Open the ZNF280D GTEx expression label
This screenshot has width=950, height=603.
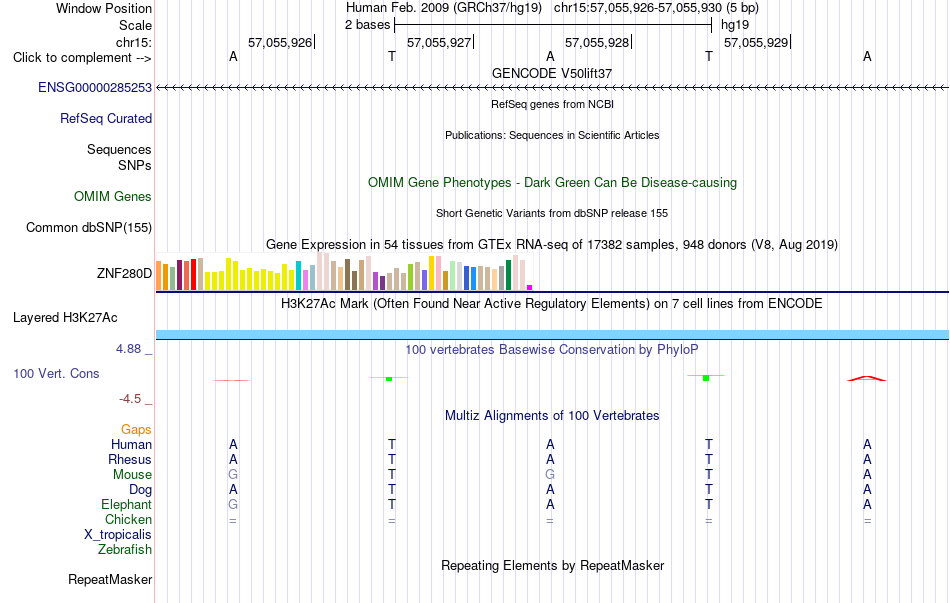tap(124, 273)
